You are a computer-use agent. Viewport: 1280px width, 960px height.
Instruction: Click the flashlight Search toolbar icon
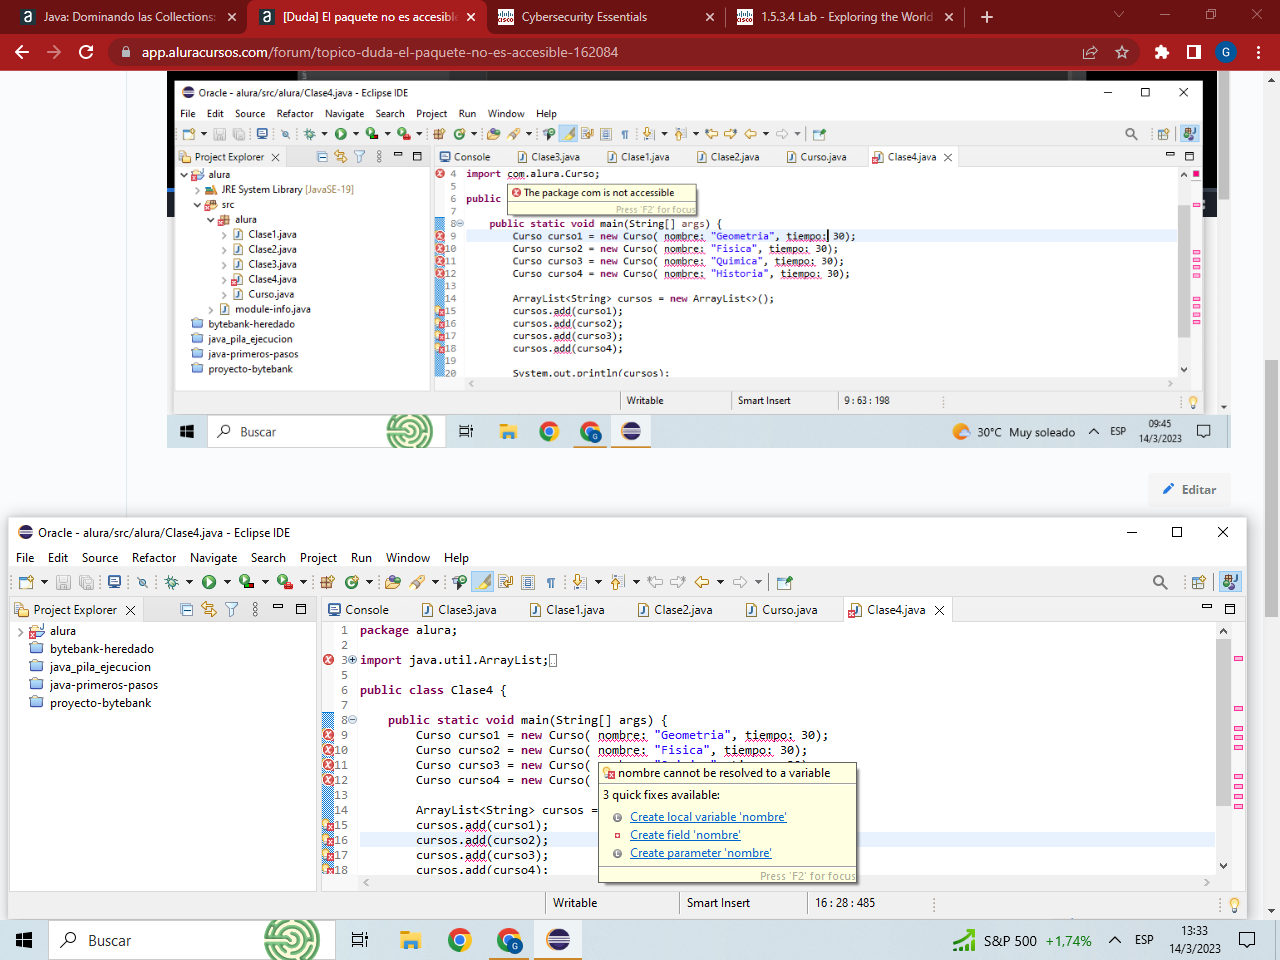[x=417, y=582]
